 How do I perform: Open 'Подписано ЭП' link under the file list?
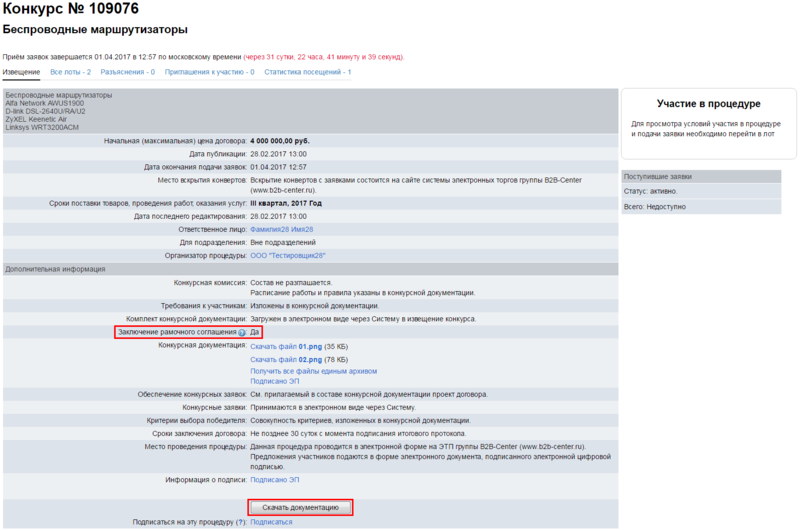pyautogui.click(x=274, y=381)
